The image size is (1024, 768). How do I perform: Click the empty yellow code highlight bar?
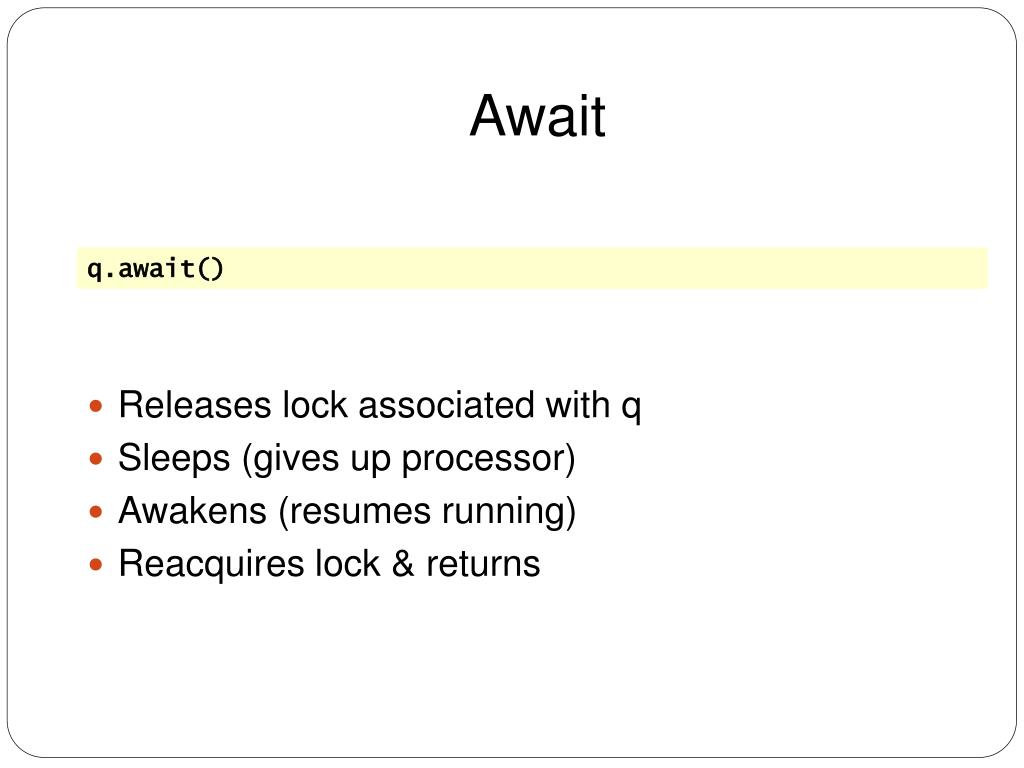[532, 268]
